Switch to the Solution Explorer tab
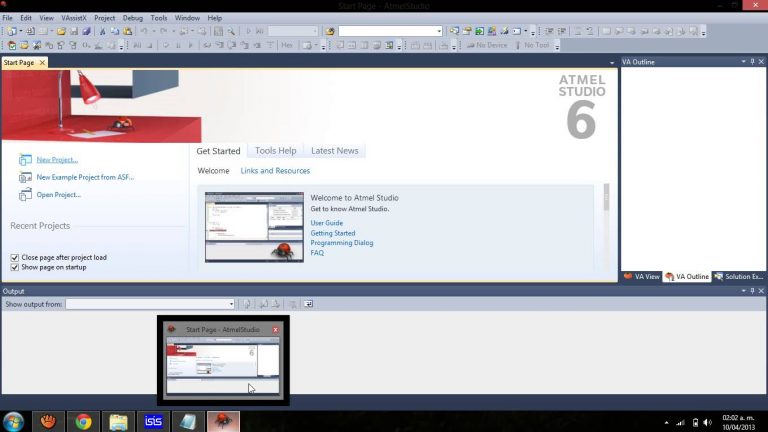Image resolution: width=768 pixels, height=432 pixels. (x=739, y=277)
